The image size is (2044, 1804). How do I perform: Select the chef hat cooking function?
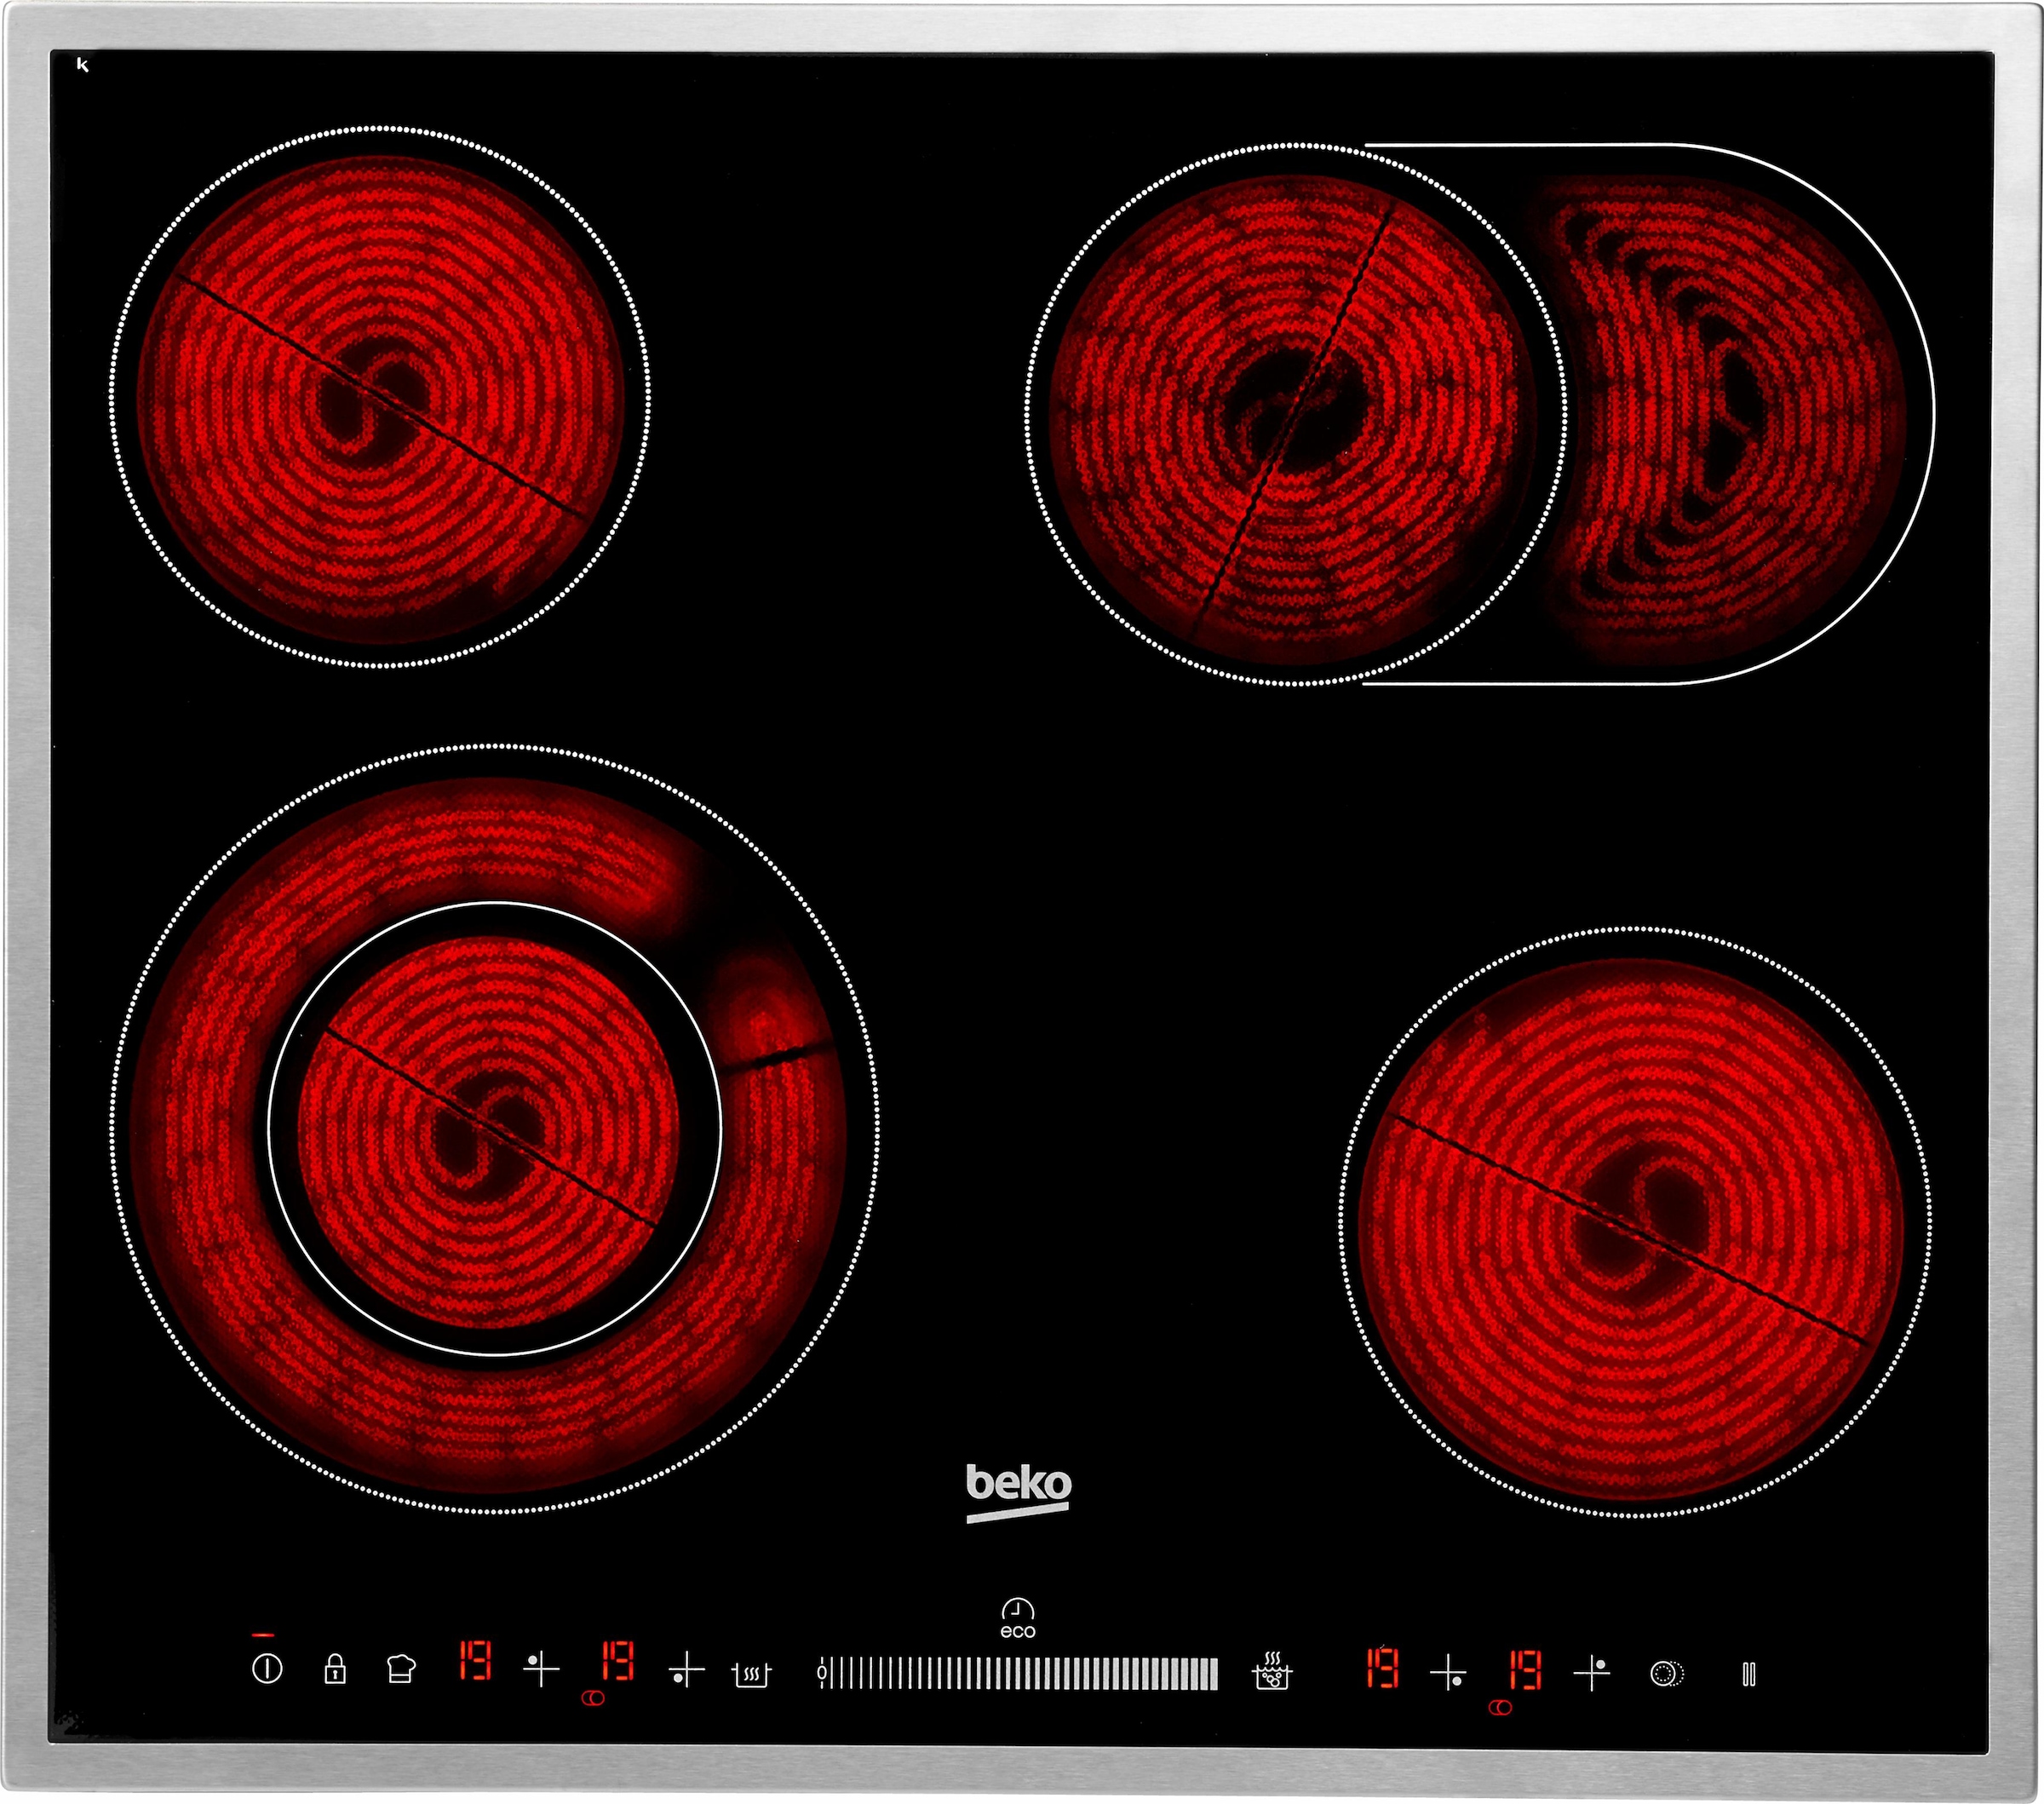[401, 1668]
